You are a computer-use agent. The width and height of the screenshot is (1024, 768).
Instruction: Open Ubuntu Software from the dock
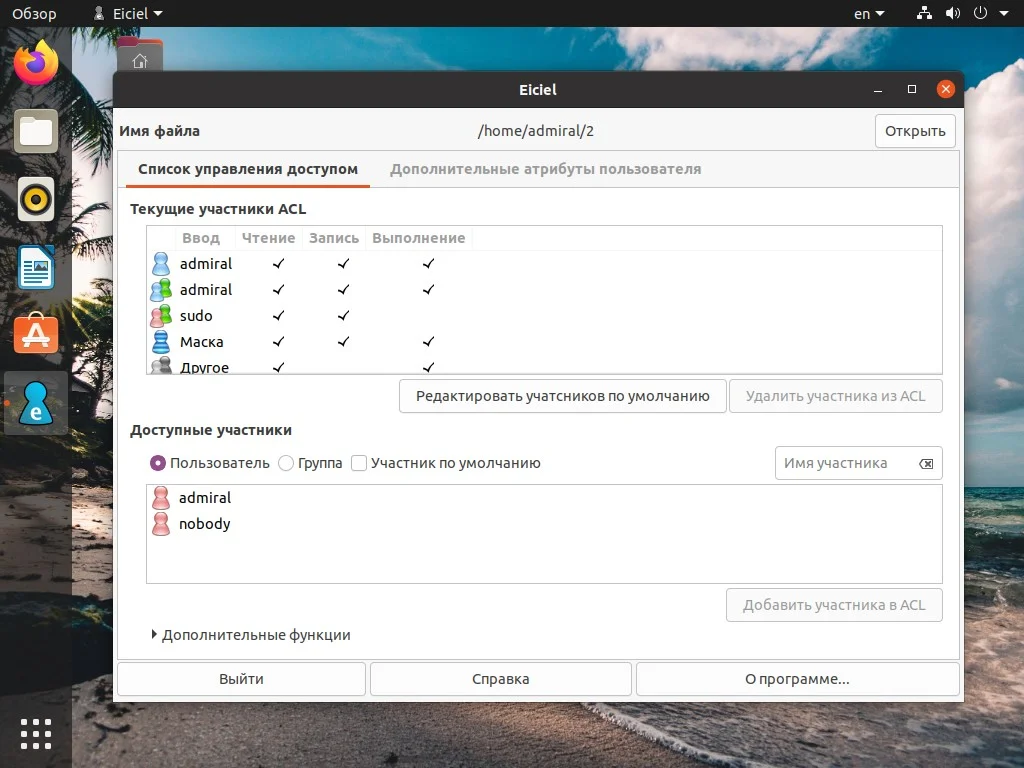click(35, 335)
